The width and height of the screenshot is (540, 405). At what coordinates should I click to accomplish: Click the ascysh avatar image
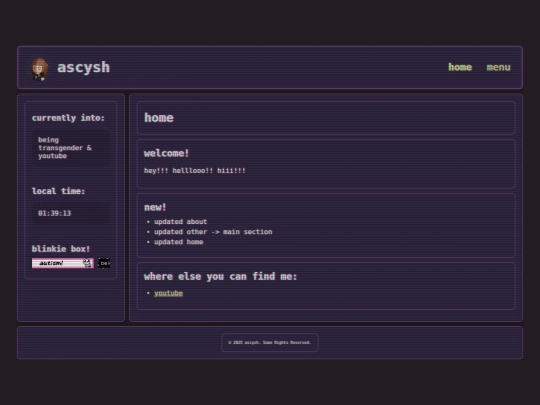(x=40, y=69)
